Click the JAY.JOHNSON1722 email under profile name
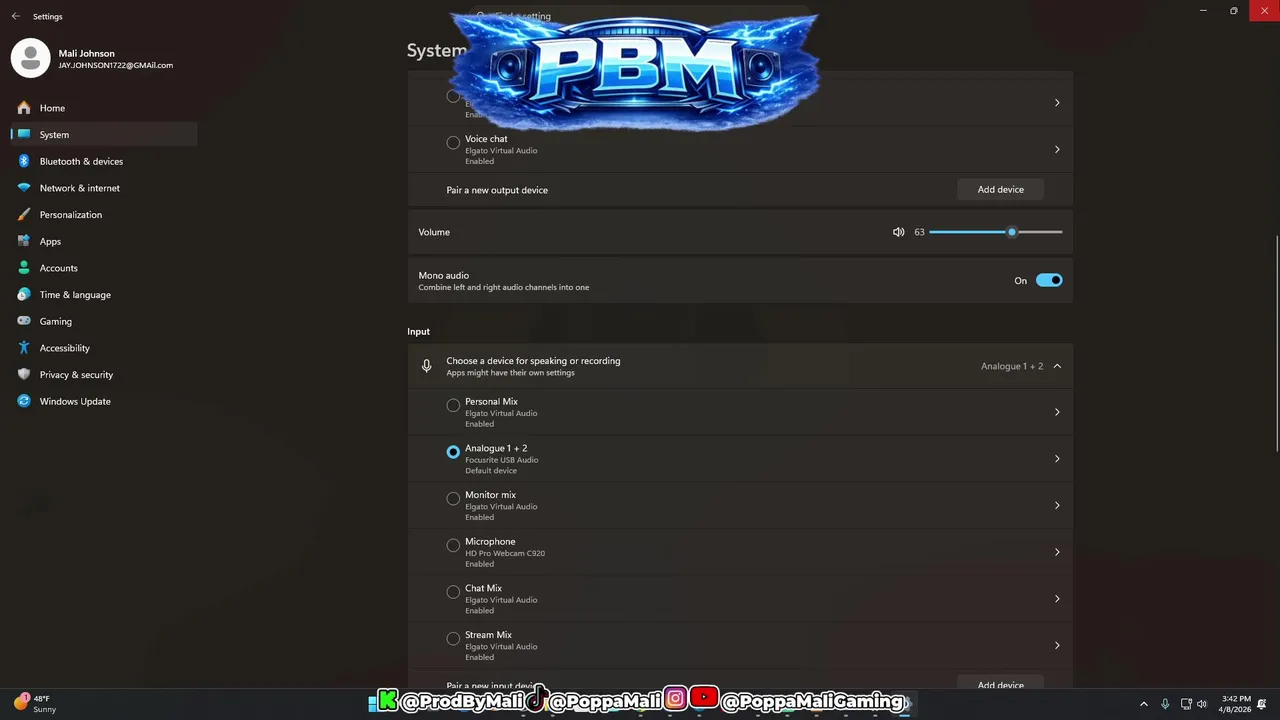1280x720 pixels. (115, 66)
